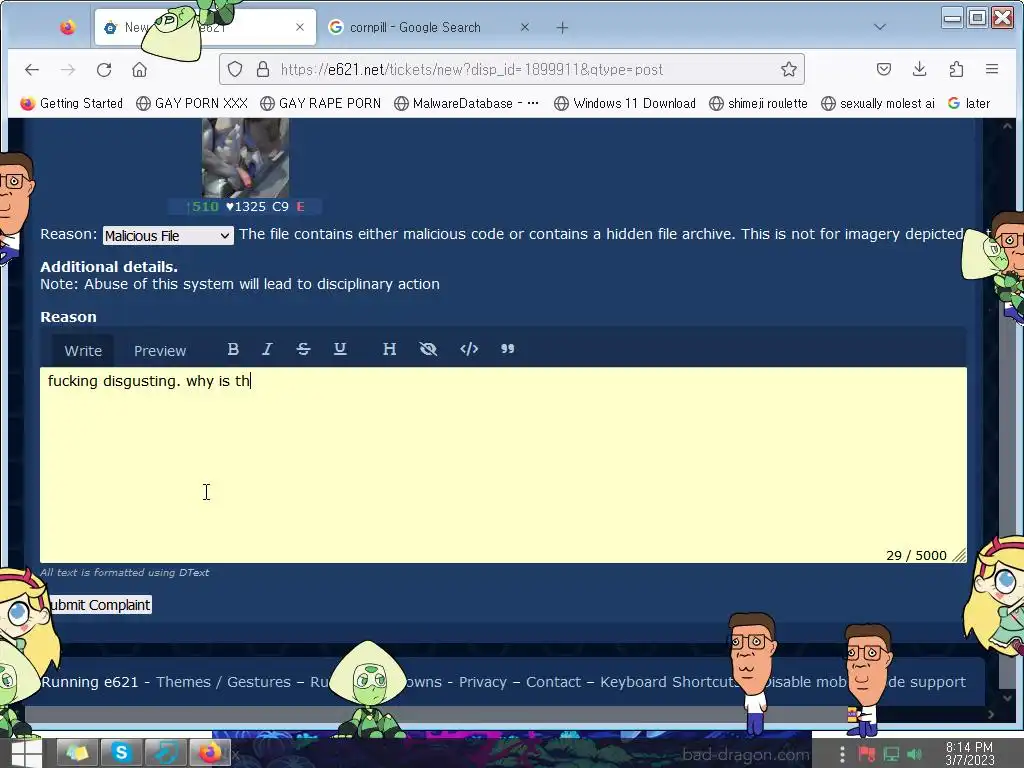
Task: Open the Firefox application menu
Action: click(991, 69)
